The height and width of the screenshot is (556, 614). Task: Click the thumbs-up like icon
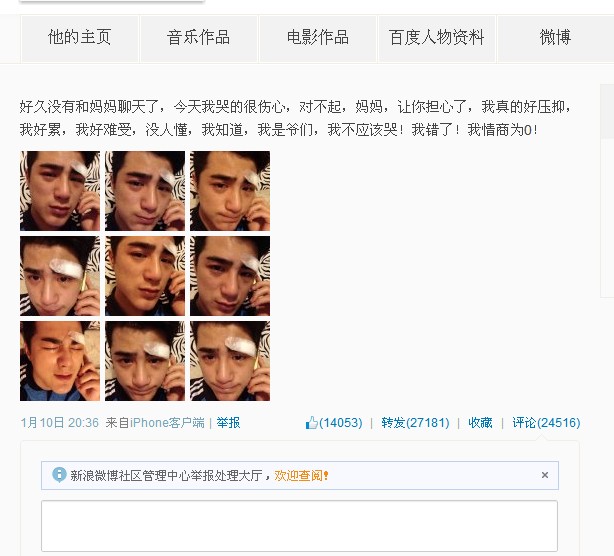click(x=312, y=422)
